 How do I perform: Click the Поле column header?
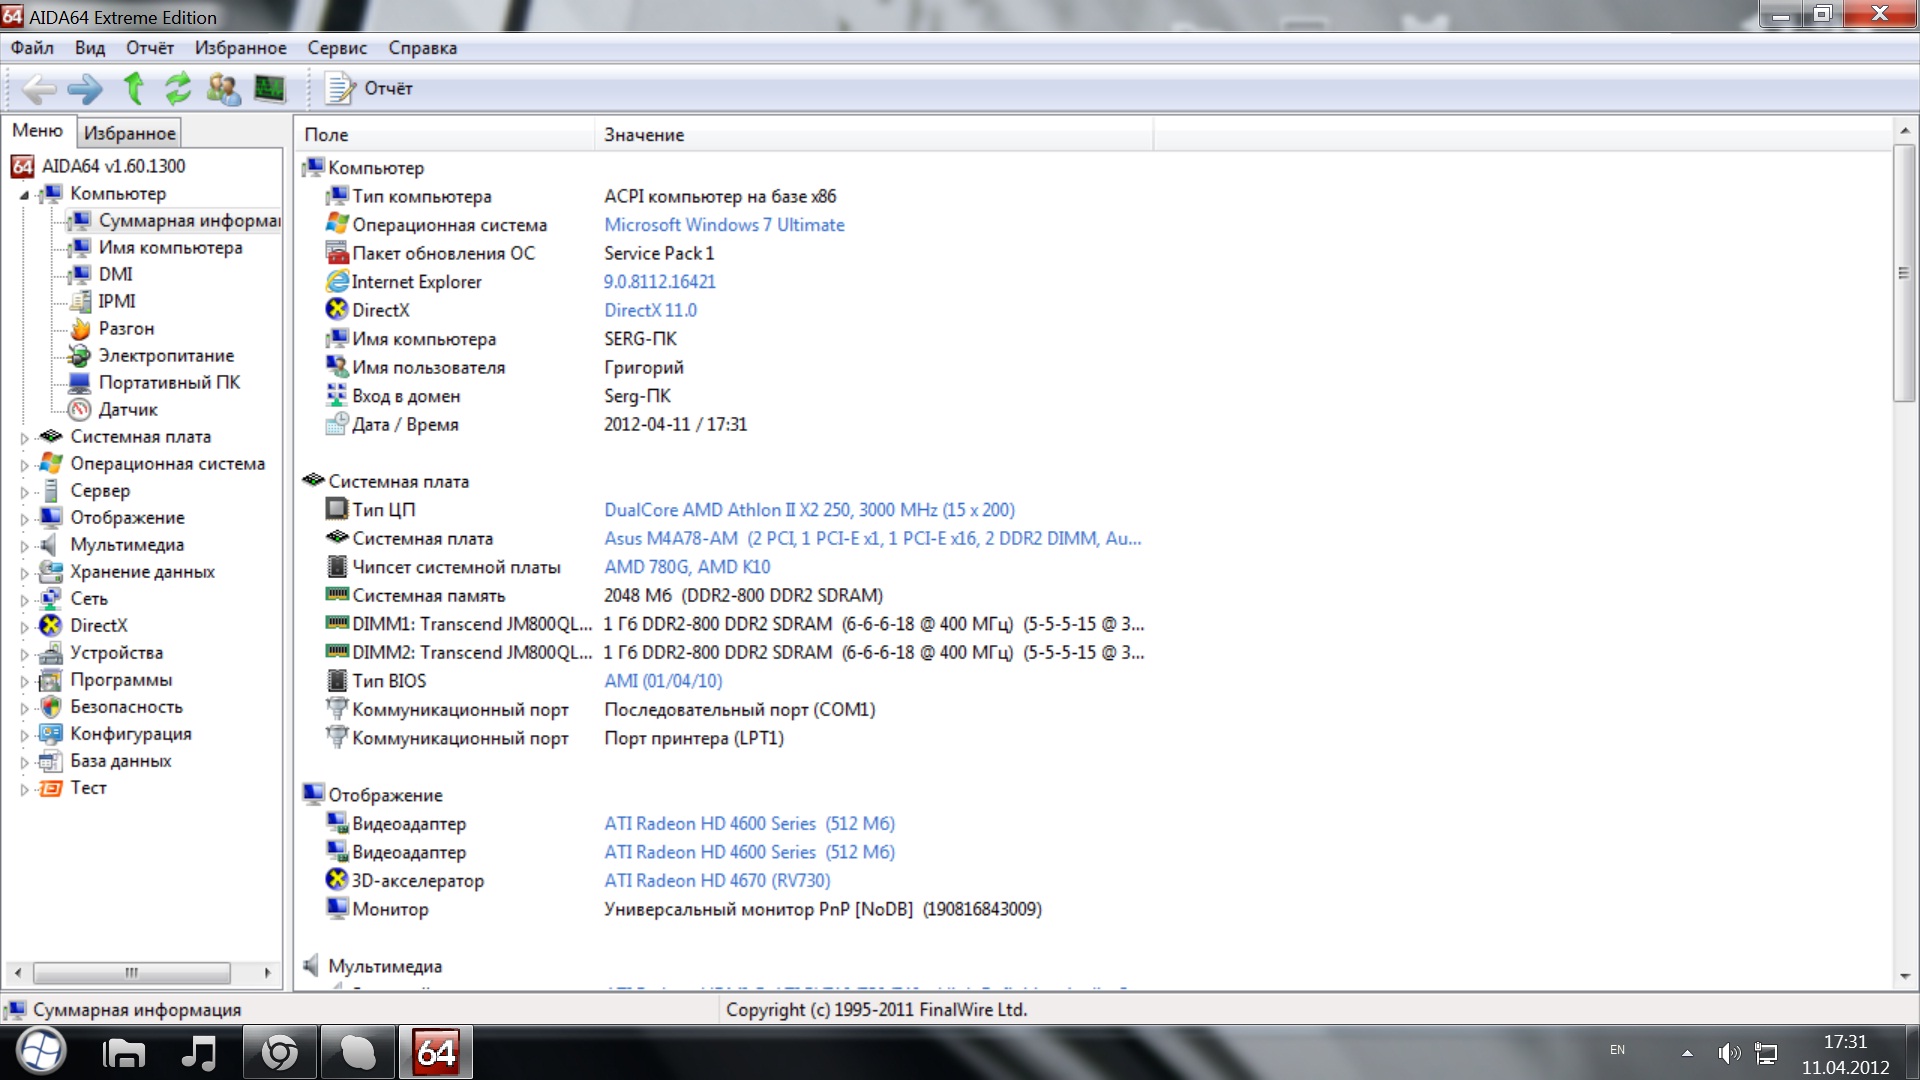pos(445,135)
